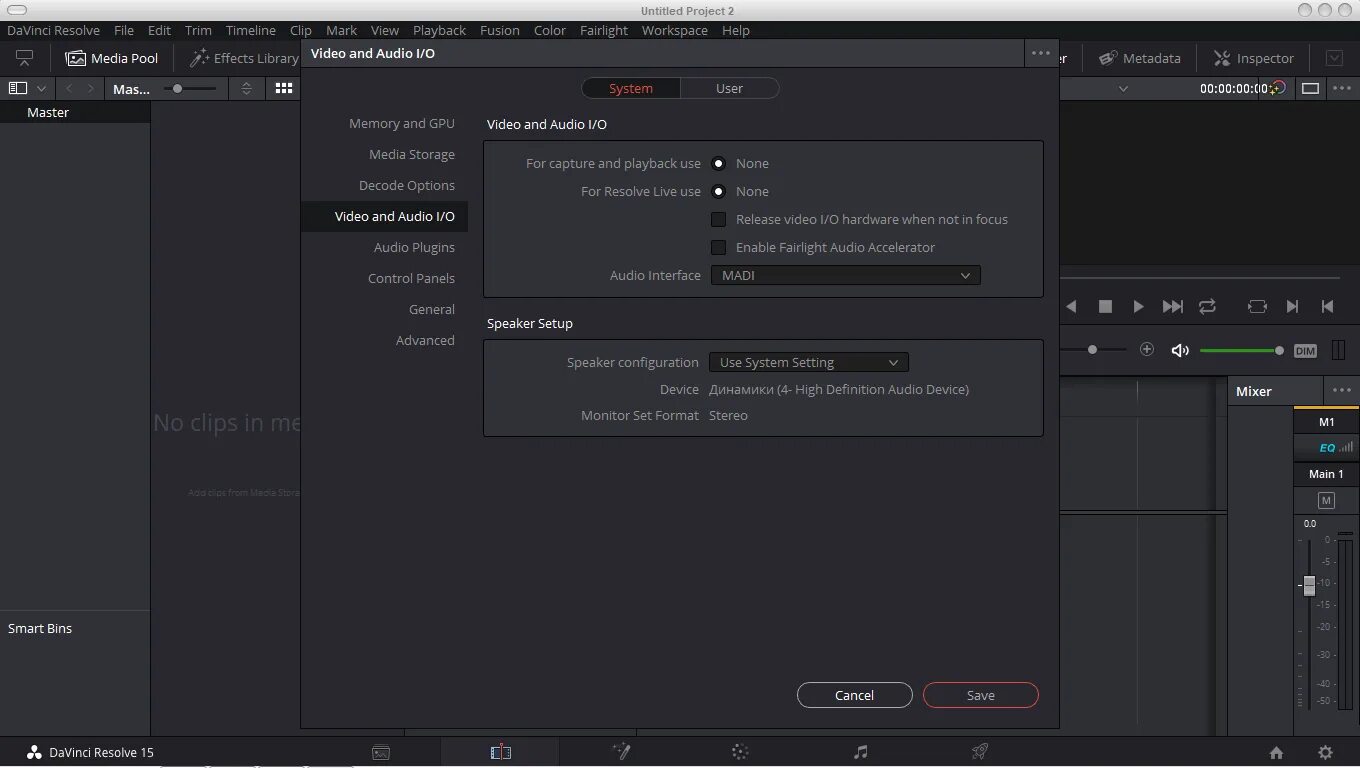Save the preferences

(x=981, y=695)
